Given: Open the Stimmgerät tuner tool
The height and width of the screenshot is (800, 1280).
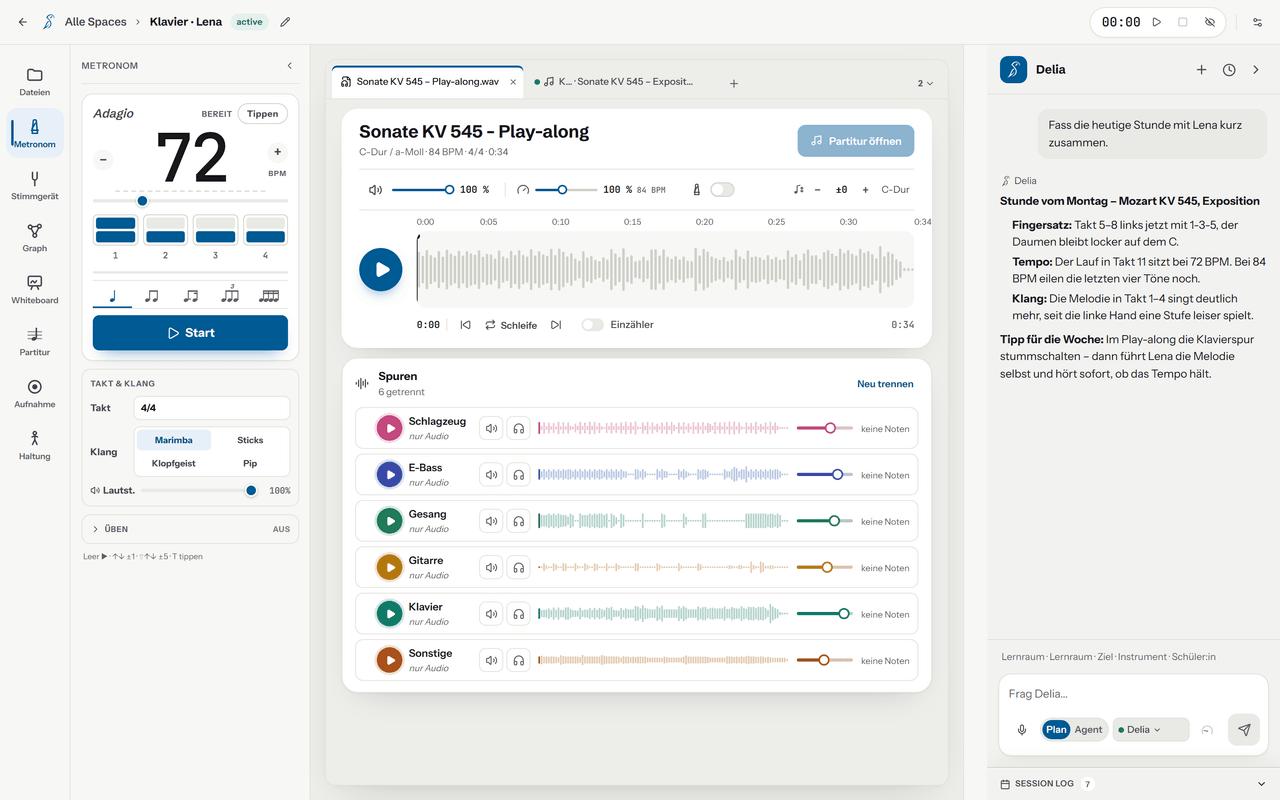Looking at the screenshot, I should [x=35, y=186].
